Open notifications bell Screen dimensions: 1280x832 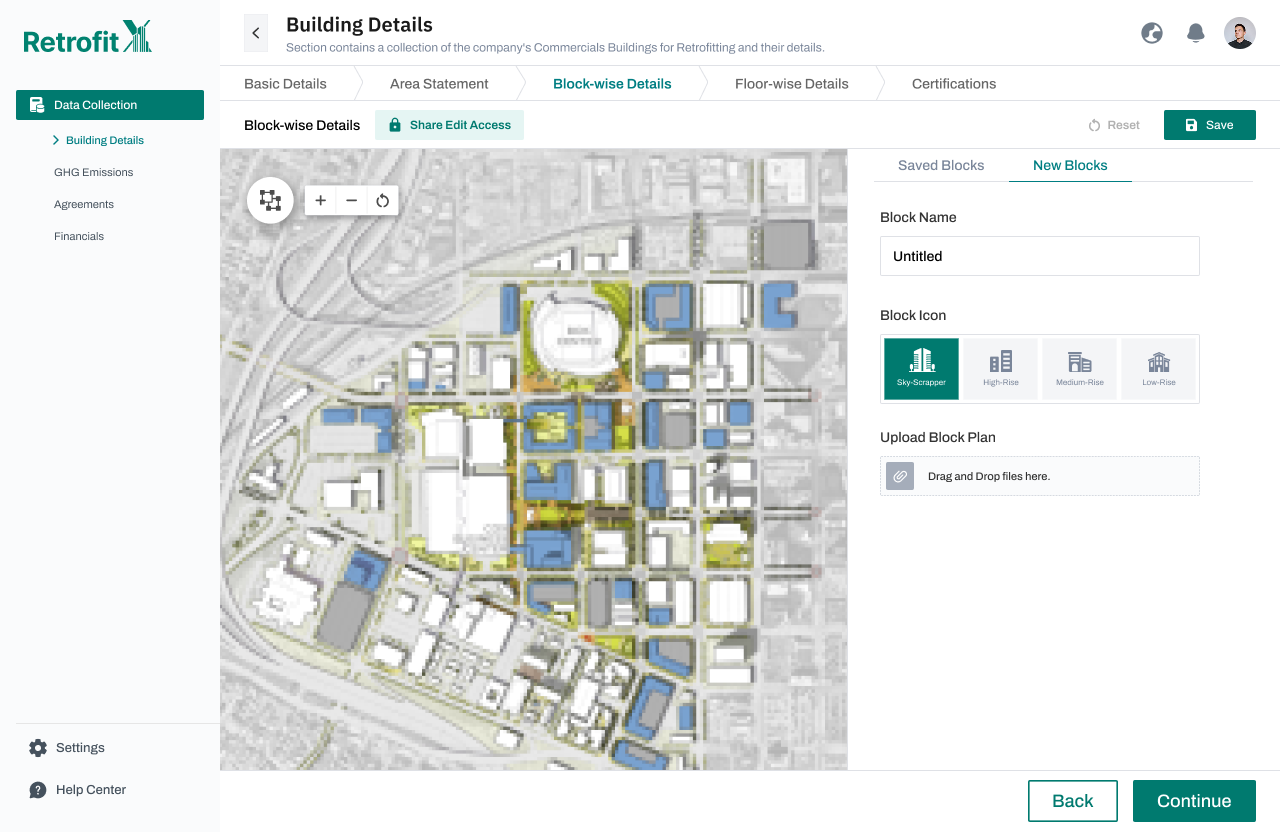(x=1195, y=33)
